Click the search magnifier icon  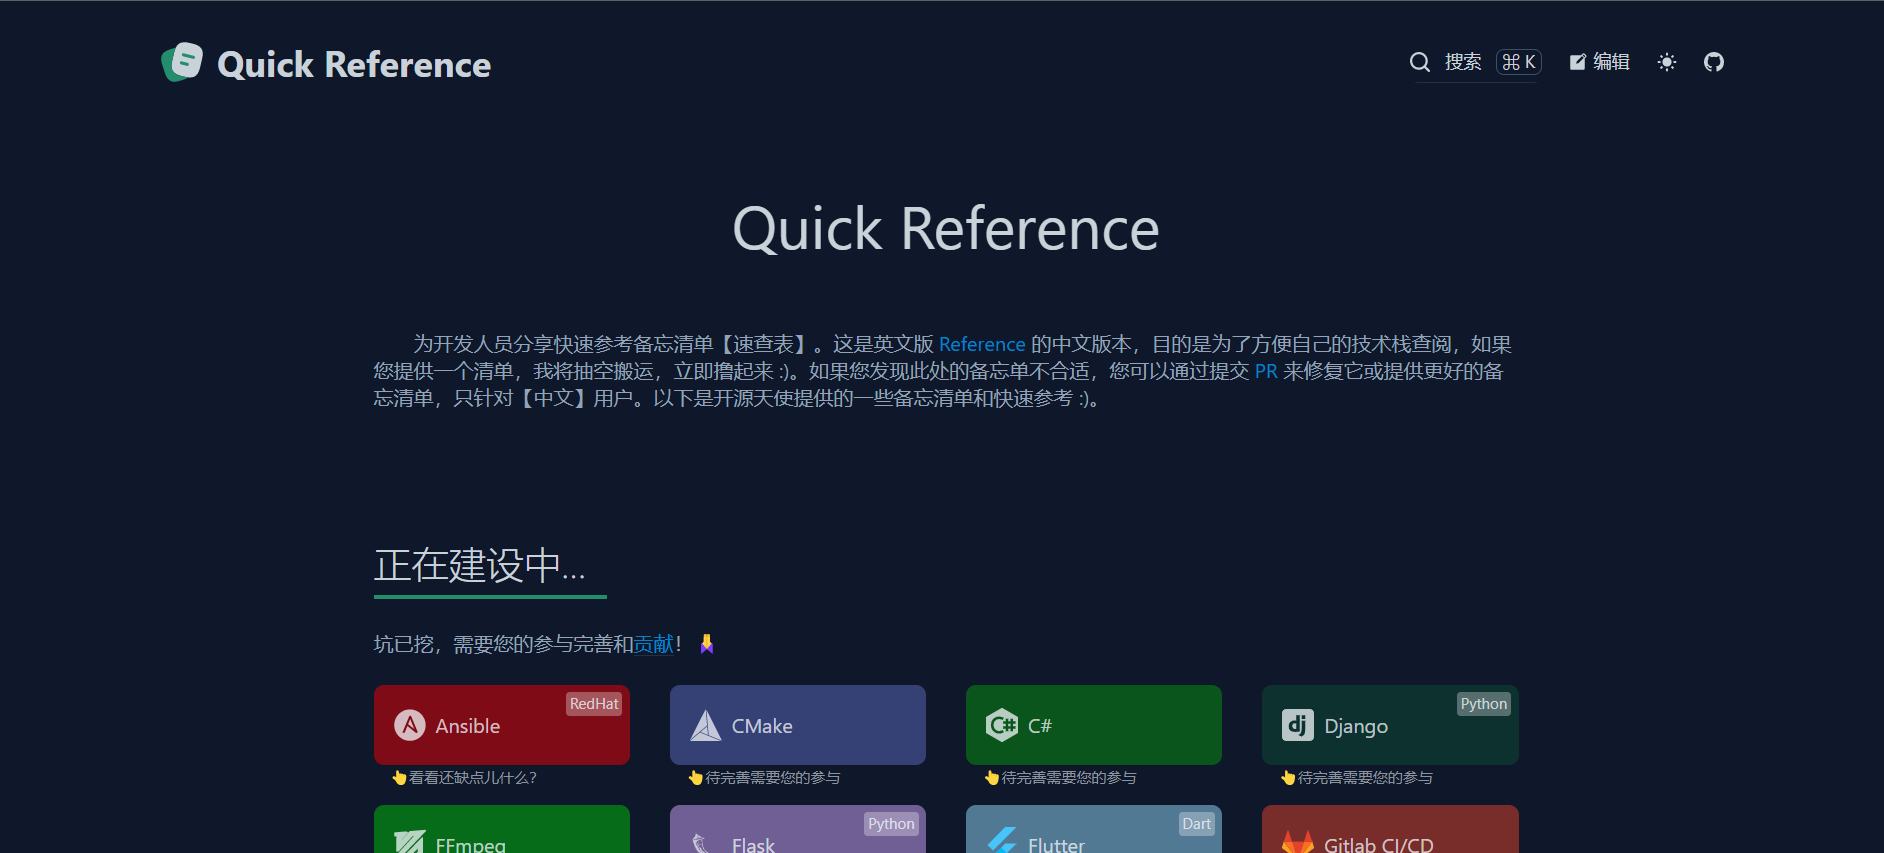pyautogui.click(x=1419, y=62)
